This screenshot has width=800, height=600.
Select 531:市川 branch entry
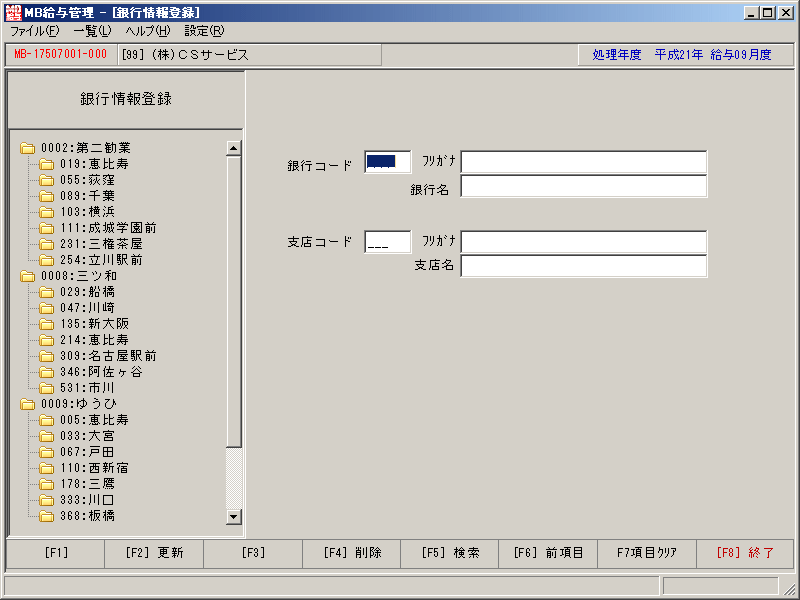tap(87, 388)
